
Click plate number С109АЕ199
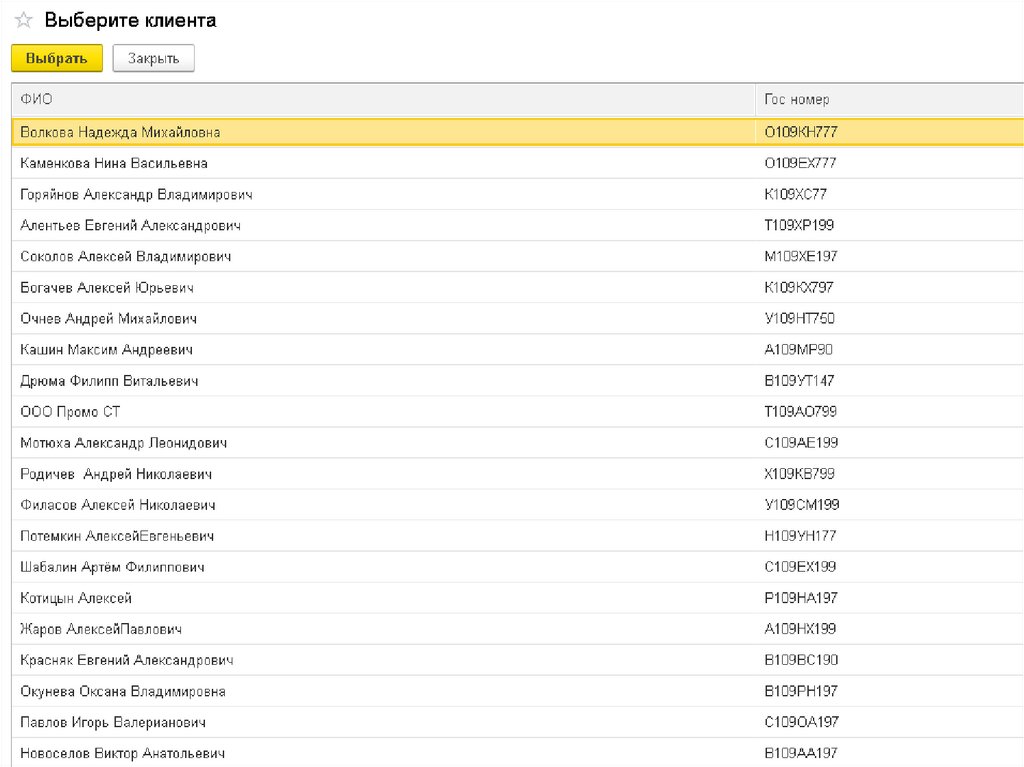pos(801,442)
